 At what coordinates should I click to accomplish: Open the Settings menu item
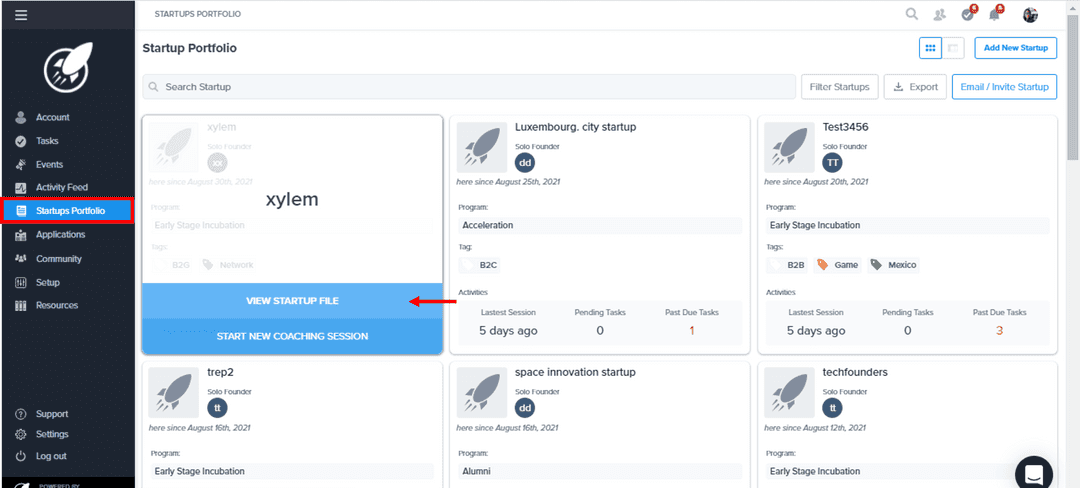click(52, 434)
